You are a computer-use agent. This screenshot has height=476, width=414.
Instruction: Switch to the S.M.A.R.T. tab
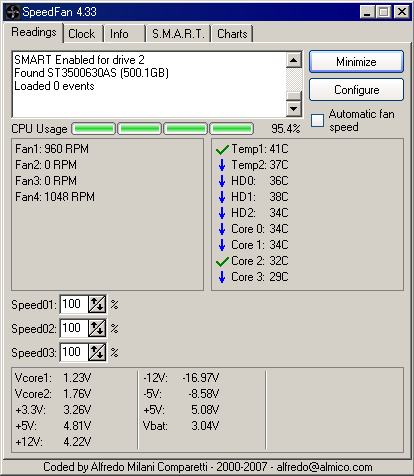click(178, 34)
